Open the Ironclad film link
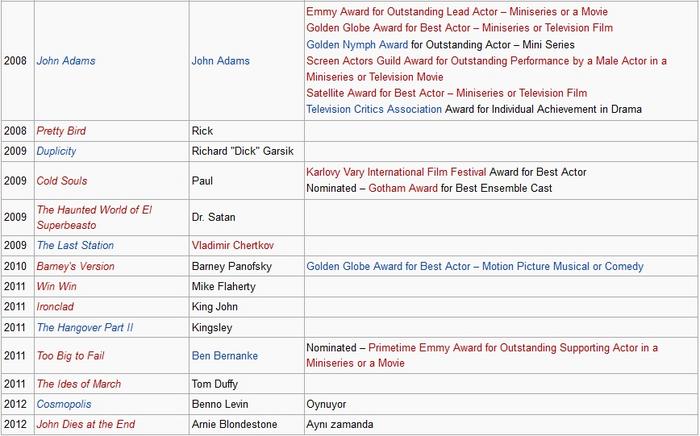700x436 pixels. 58,307
